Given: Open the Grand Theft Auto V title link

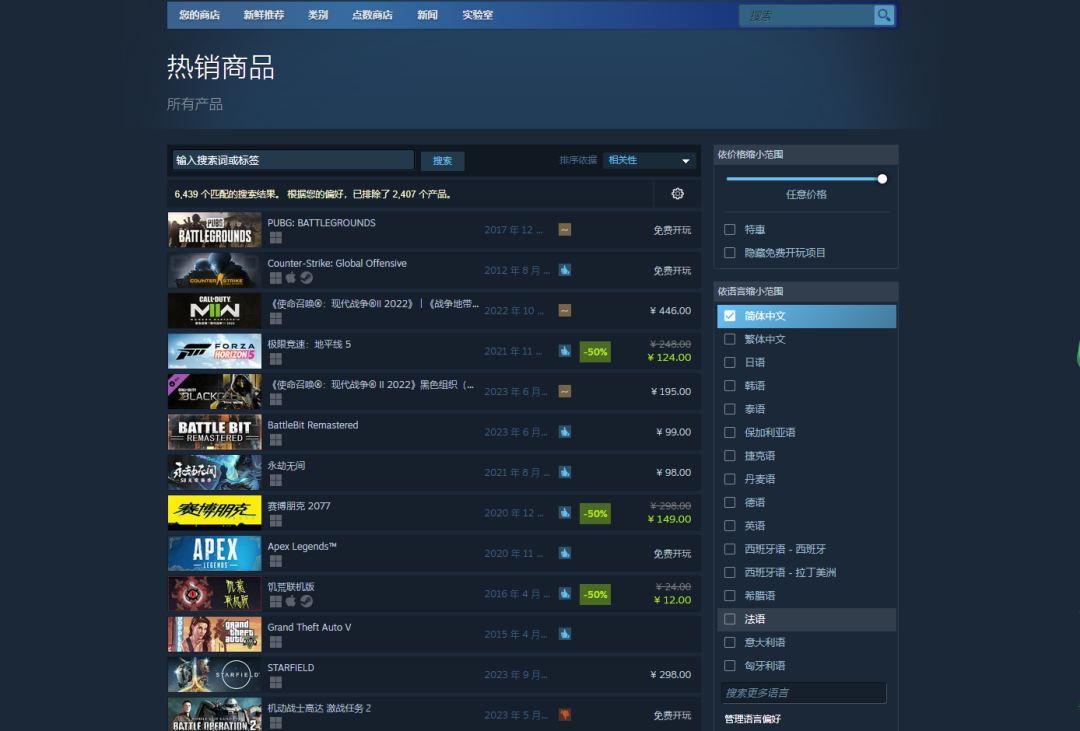Looking at the screenshot, I should coord(309,627).
